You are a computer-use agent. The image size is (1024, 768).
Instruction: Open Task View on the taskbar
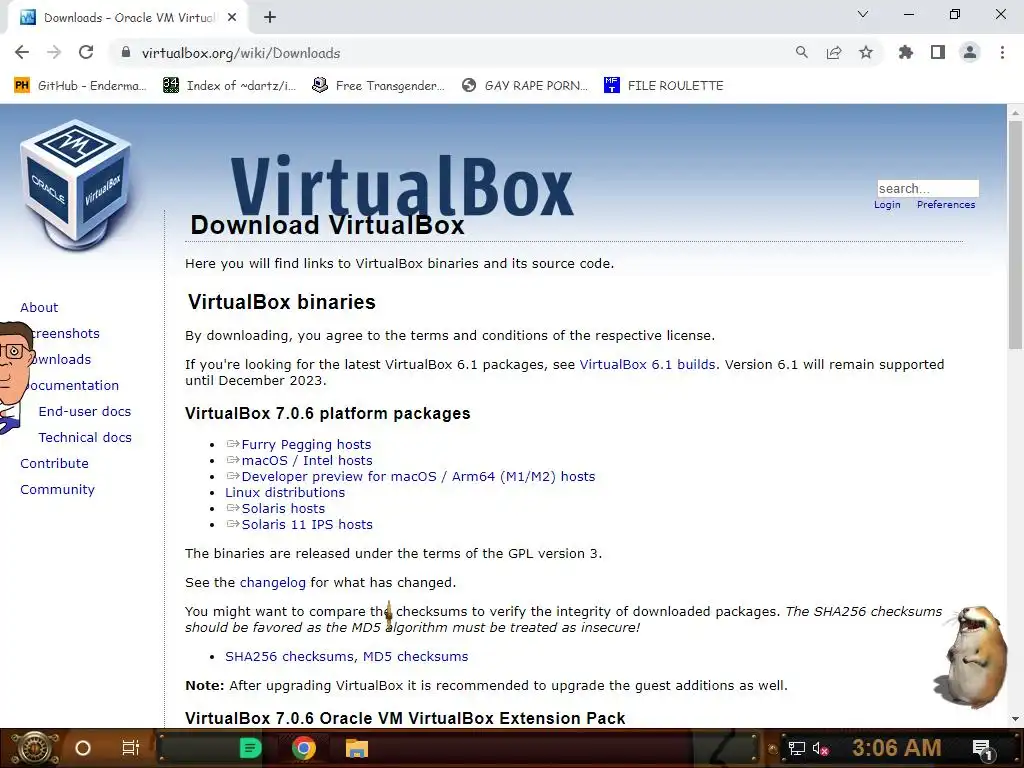(x=131, y=748)
